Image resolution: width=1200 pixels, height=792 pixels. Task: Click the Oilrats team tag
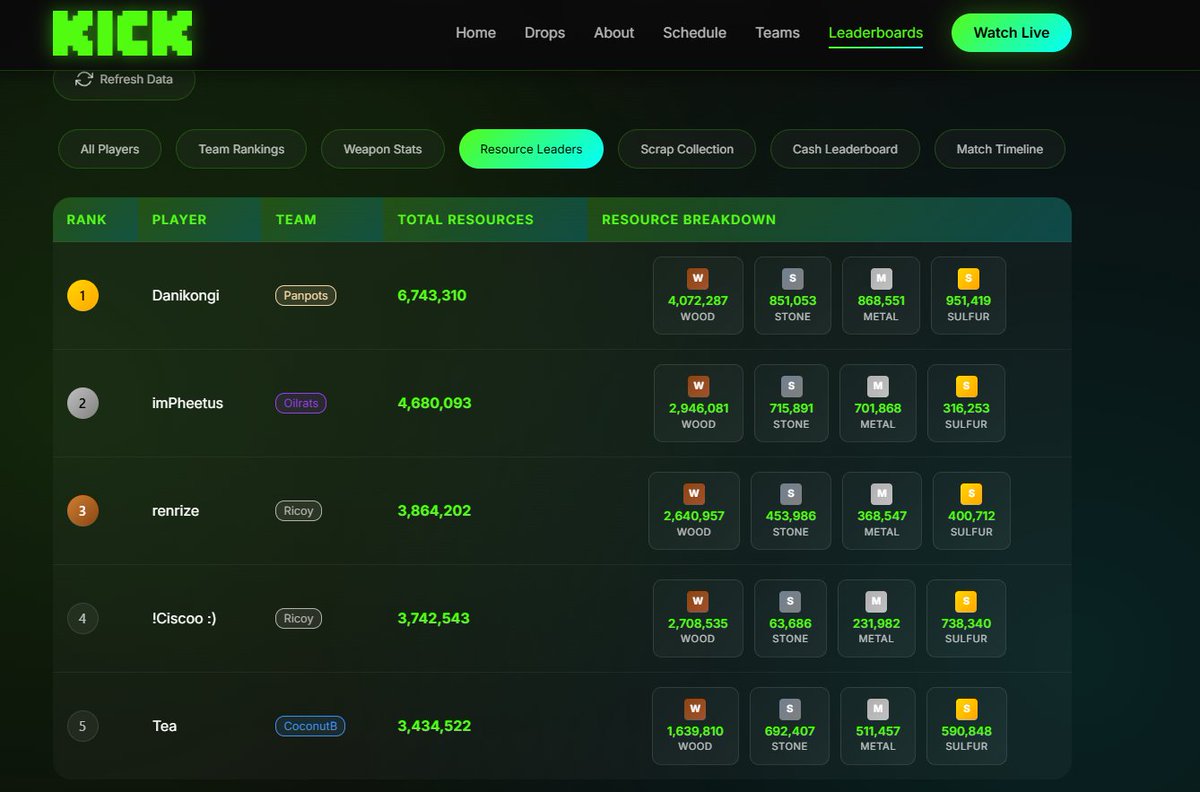coord(301,403)
